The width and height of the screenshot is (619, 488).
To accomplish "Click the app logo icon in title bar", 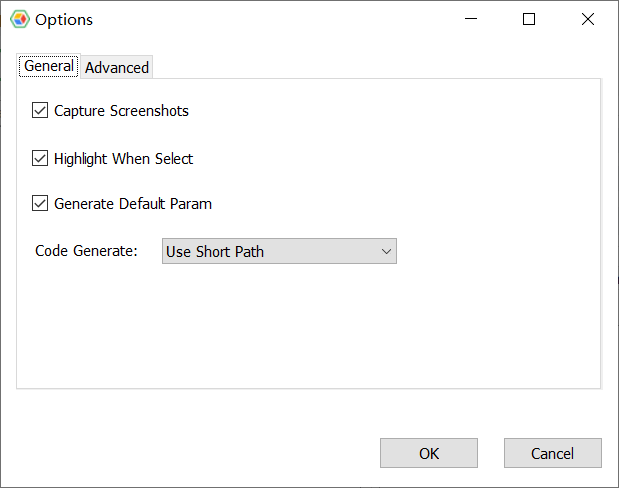I will 20,19.
